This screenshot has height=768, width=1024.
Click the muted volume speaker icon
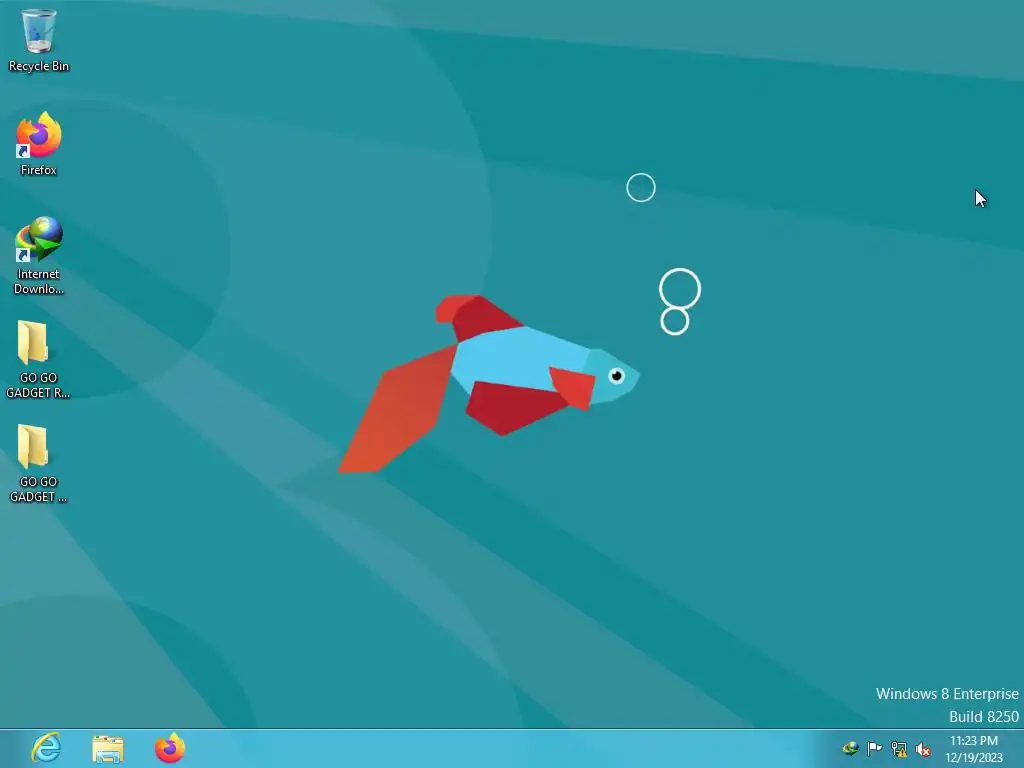pyautogui.click(x=923, y=749)
